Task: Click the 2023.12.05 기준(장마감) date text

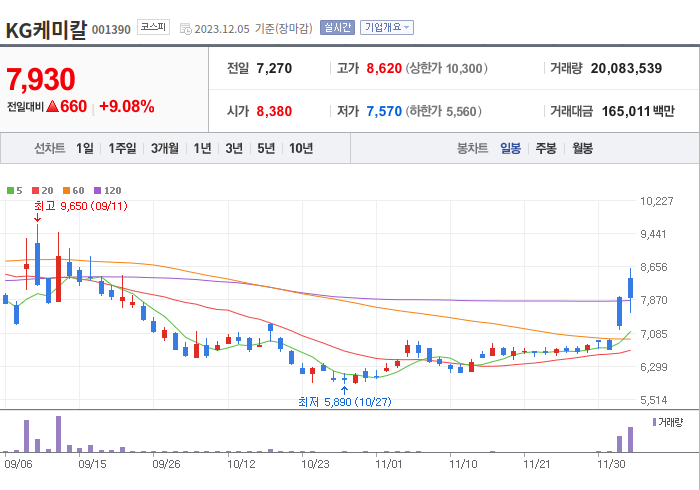Action: pyautogui.click(x=253, y=29)
